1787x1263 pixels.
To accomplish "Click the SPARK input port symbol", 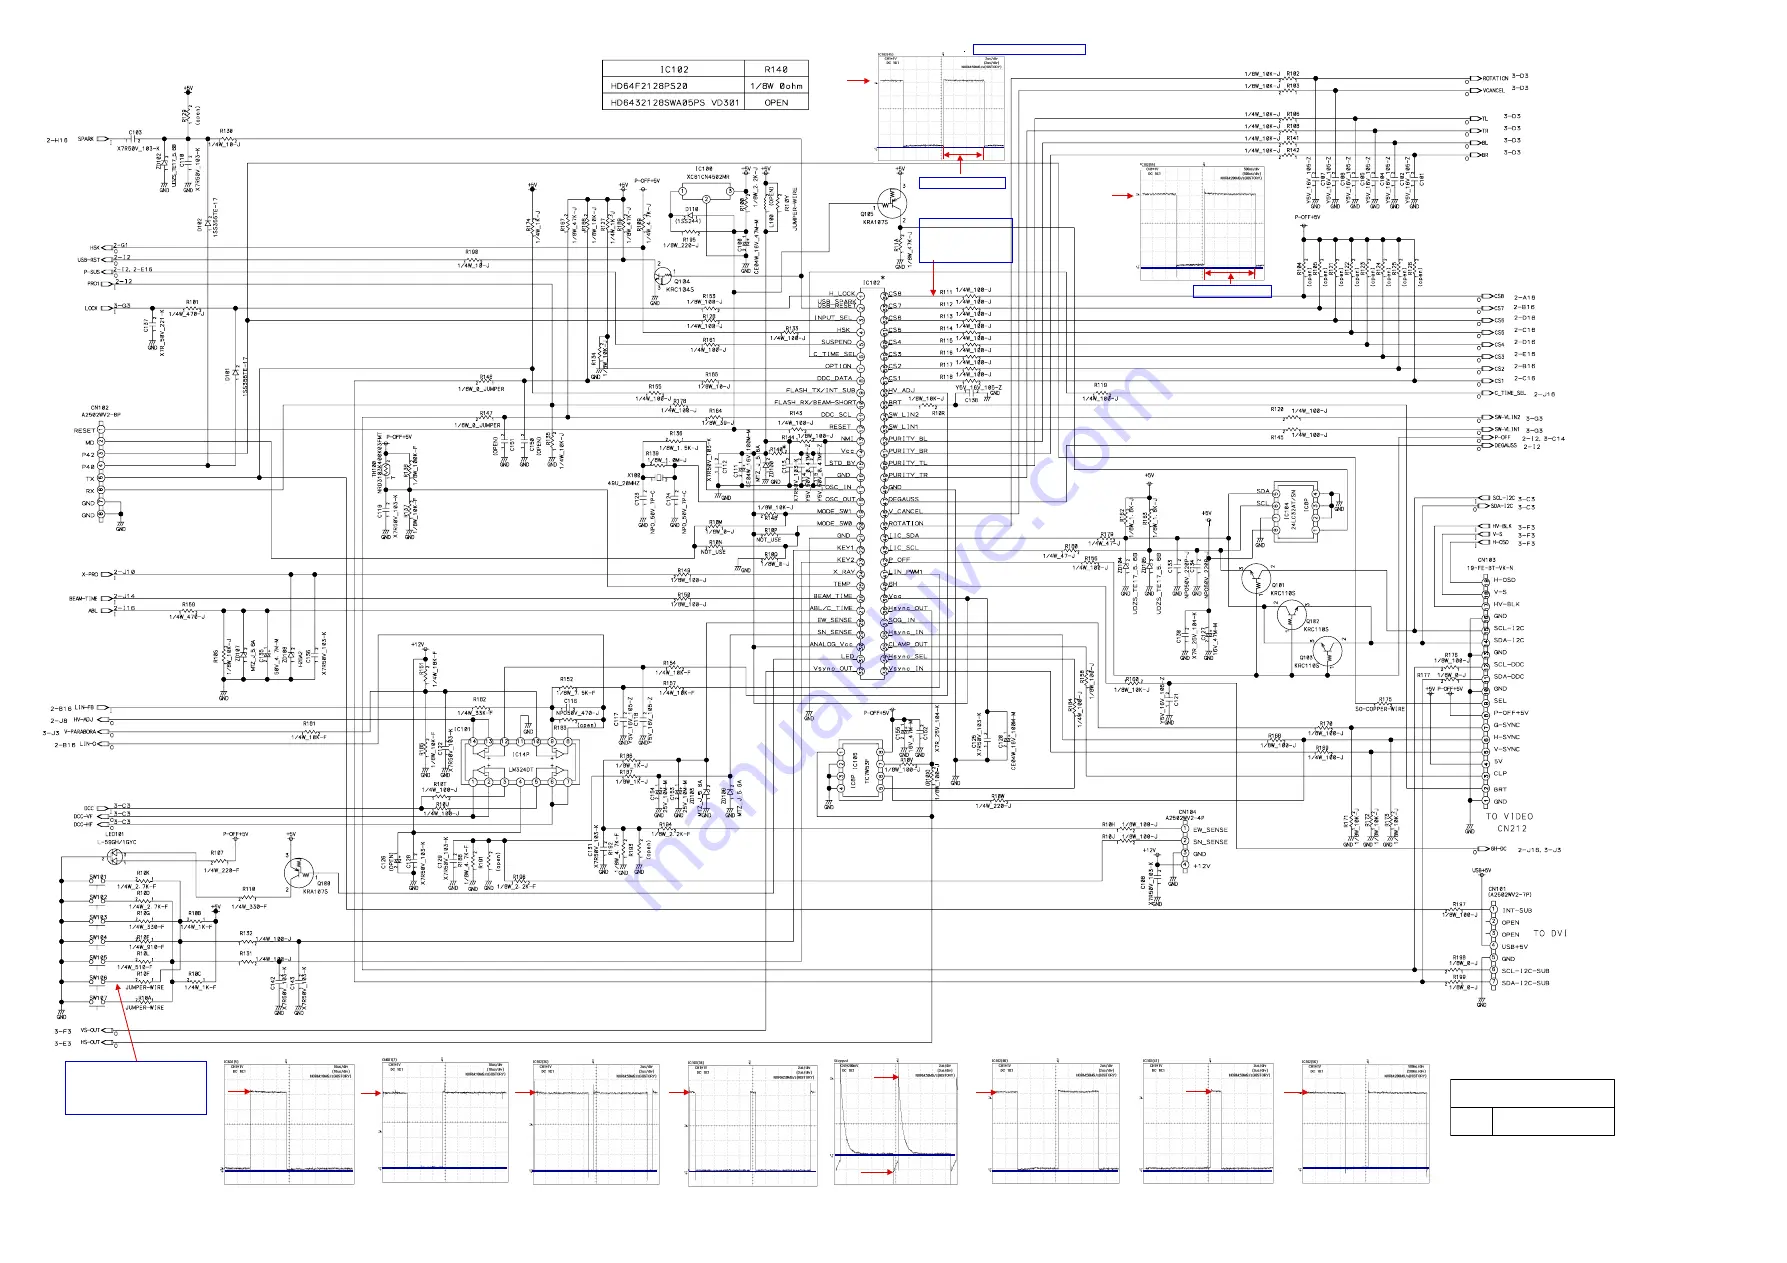I will point(104,140).
